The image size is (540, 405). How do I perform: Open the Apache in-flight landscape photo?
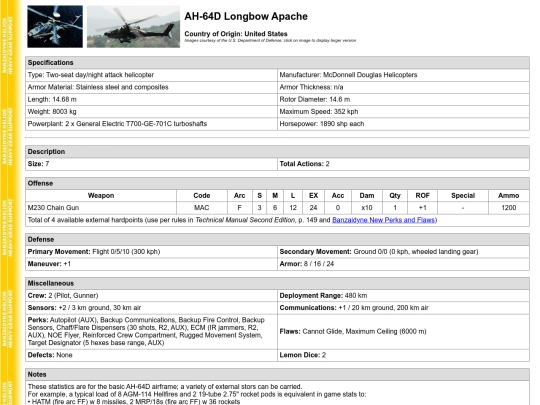click(x=133, y=27)
